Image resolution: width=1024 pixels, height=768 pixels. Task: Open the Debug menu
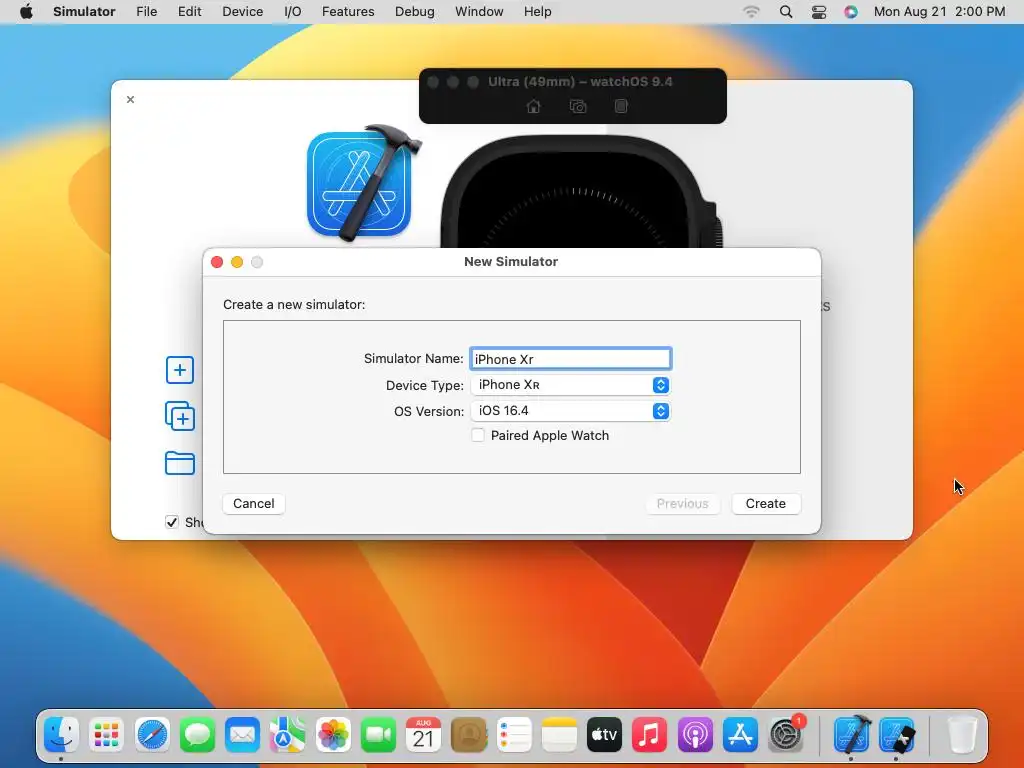point(415,12)
